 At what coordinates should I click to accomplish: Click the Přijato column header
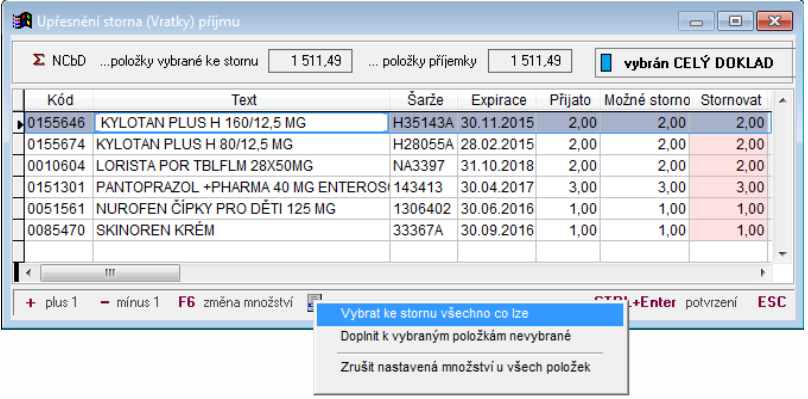[x=568, y=100]
